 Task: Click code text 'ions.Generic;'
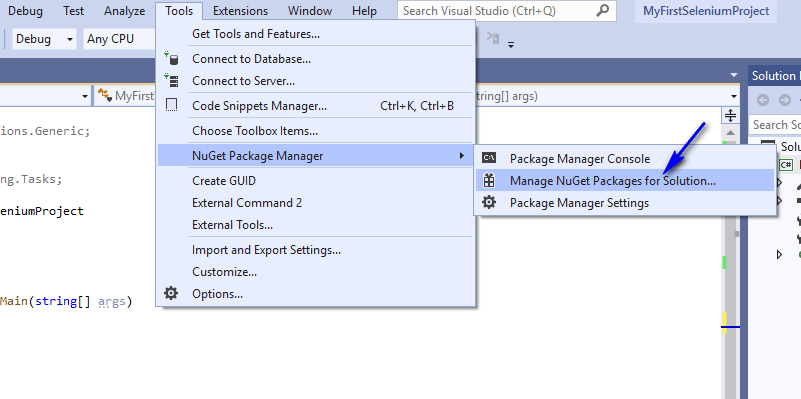pyautogui.click(x=45, y=131)
